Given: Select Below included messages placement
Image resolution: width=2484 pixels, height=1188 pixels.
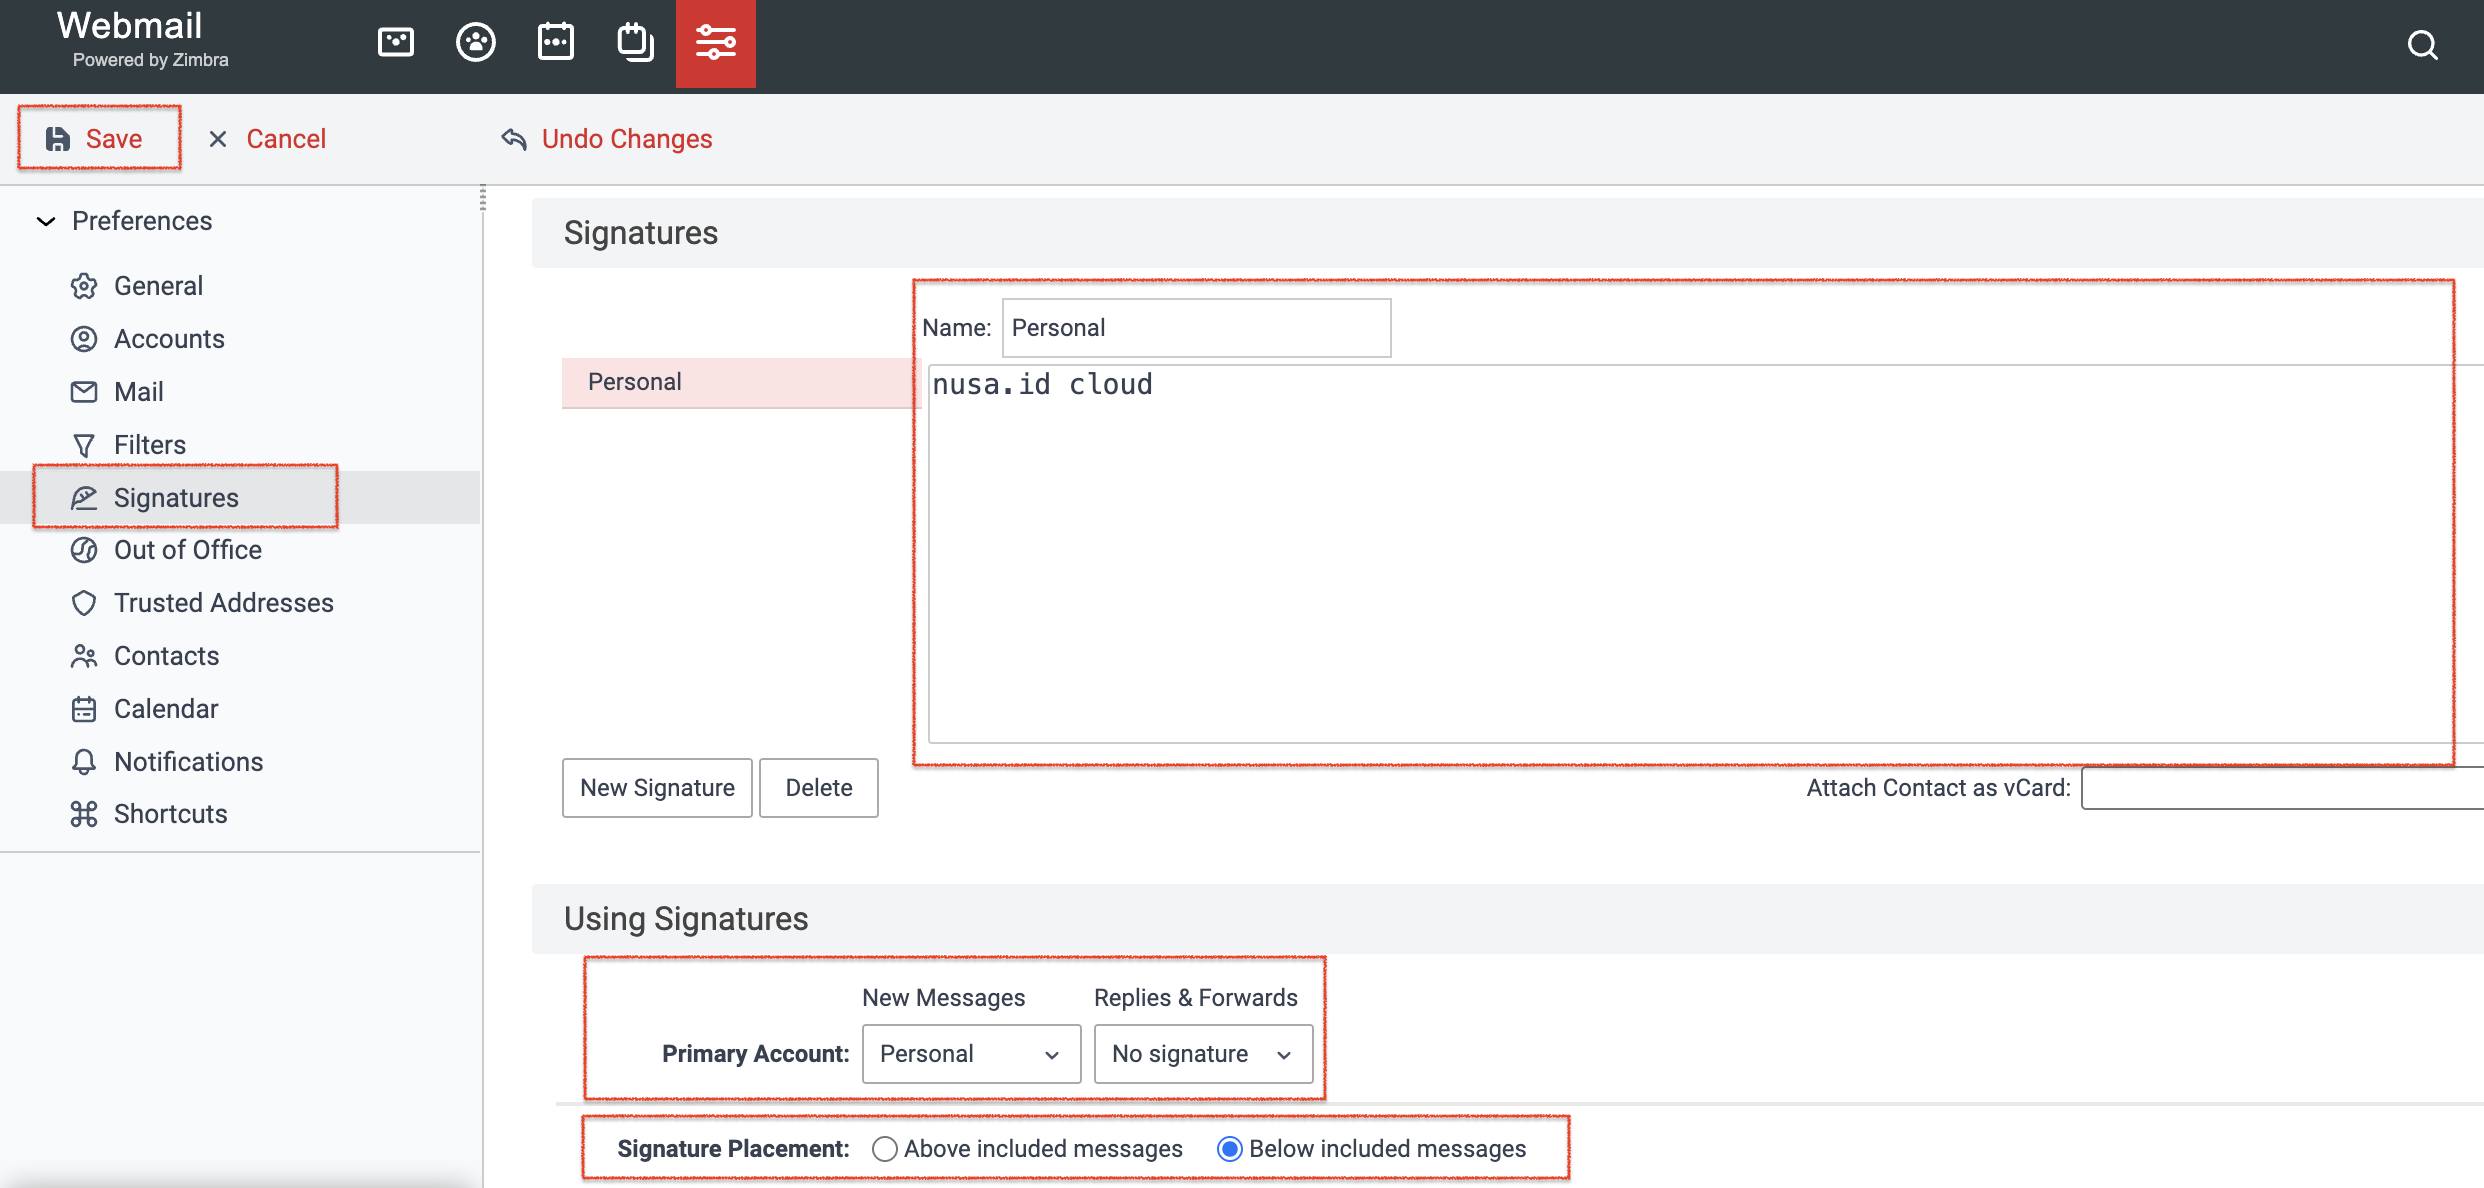Looking at the screenshot, I should [1230, 1149].
